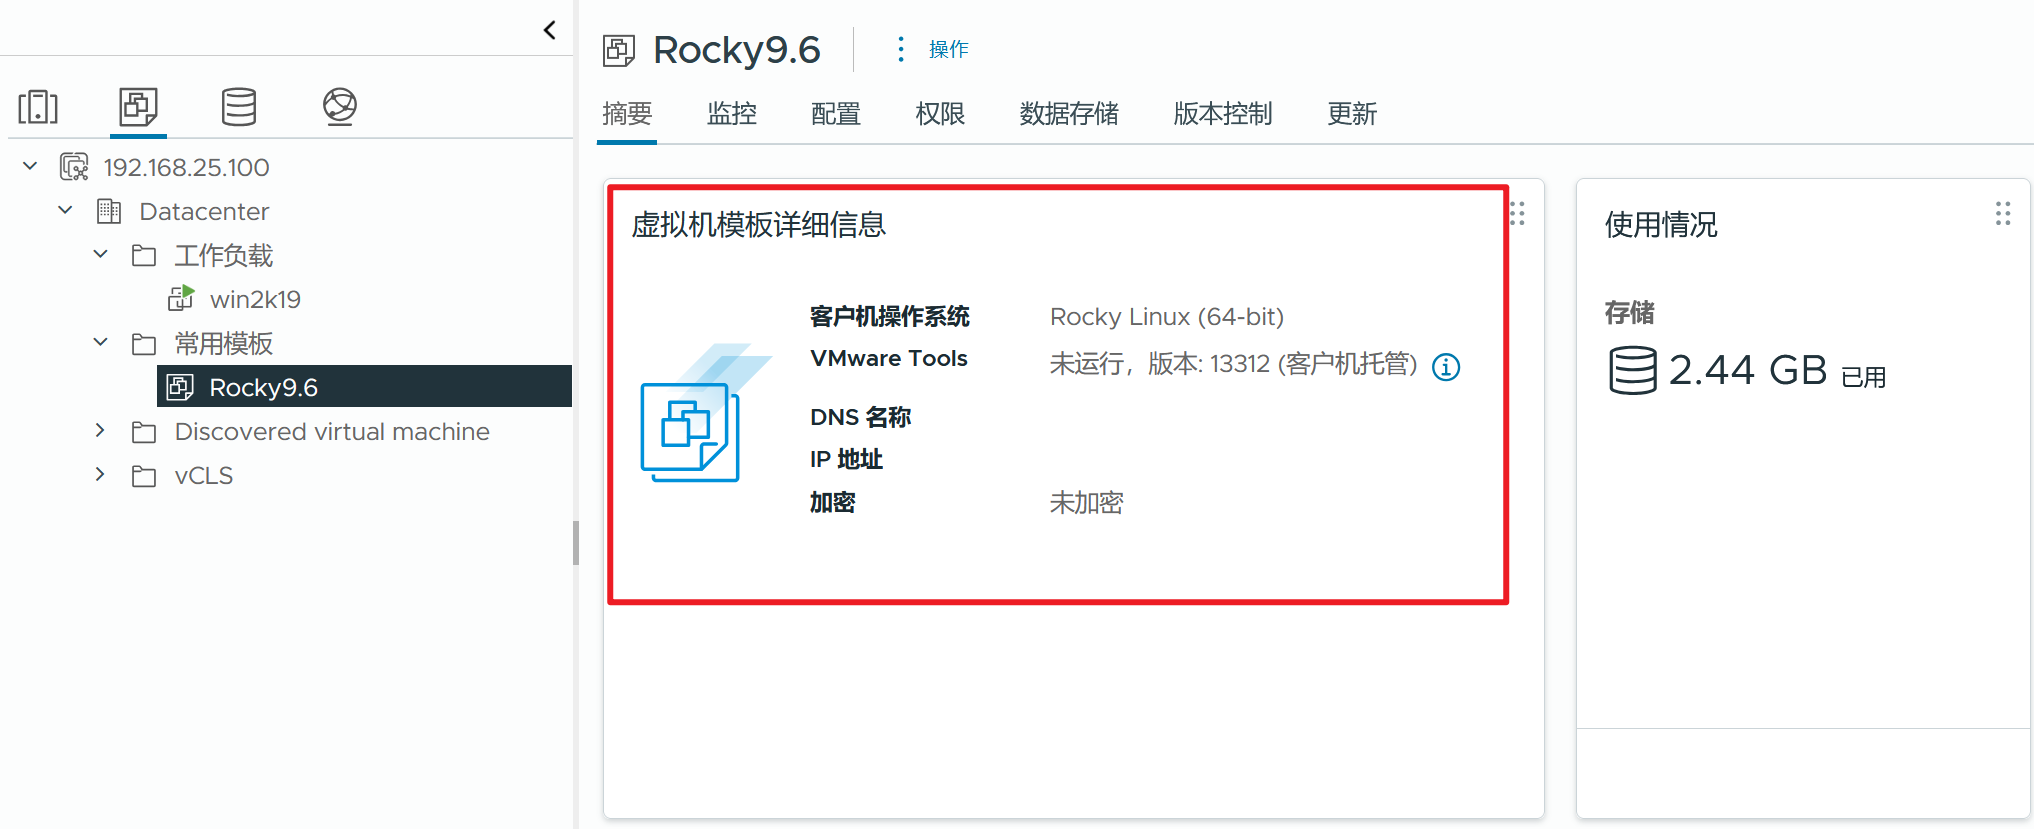The image size is (2034, 829).
Task: Click the Datacenter building icon
Action: coord(109,211)
